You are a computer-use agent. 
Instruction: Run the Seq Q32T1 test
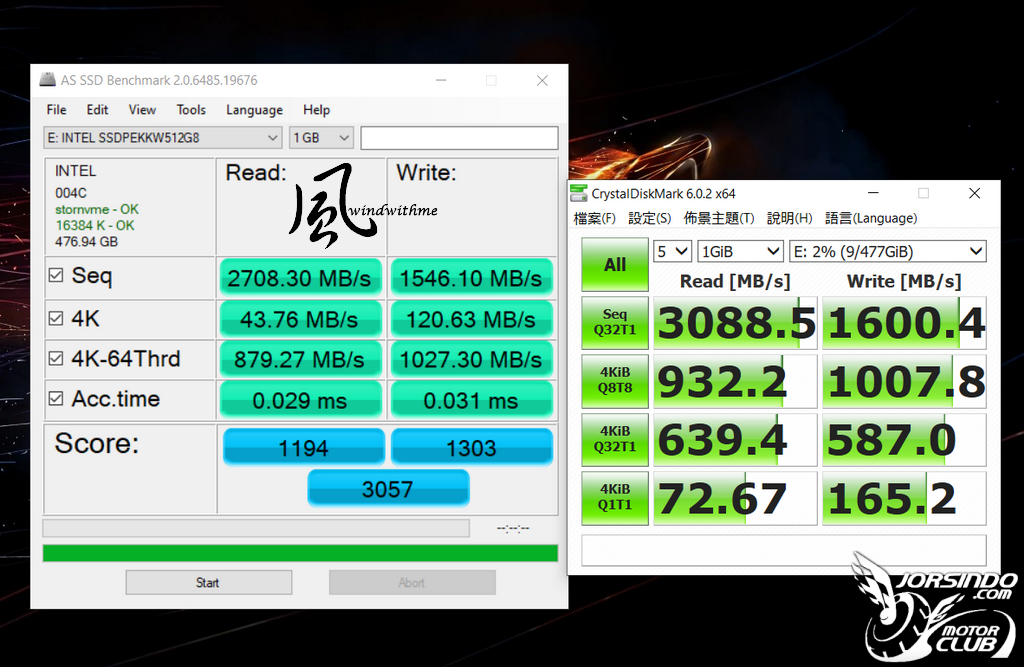click(x=615, y=323)
